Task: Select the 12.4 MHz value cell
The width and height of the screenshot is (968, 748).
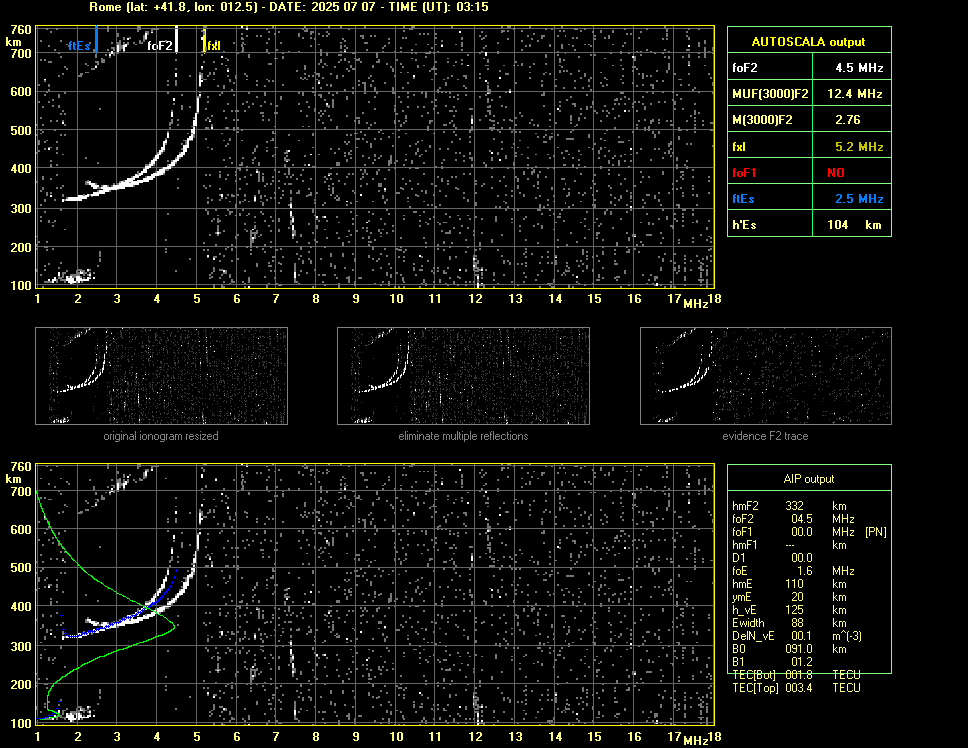Action: tap(852, 93)
